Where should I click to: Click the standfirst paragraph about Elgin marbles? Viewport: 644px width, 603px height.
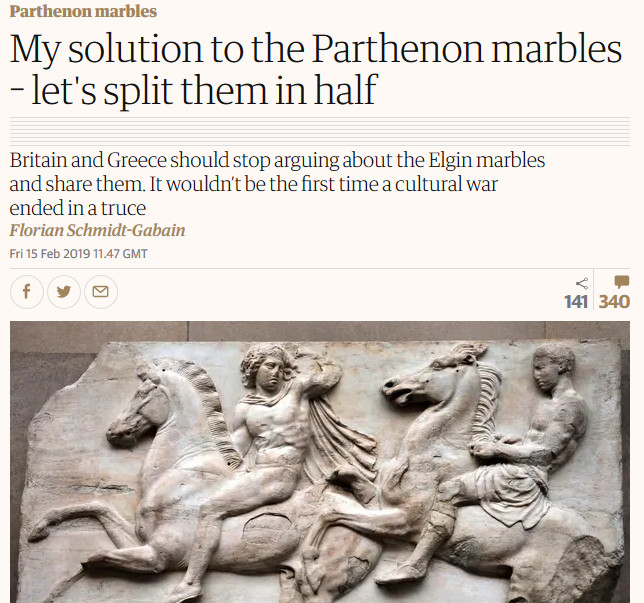[x=277, y=184]
